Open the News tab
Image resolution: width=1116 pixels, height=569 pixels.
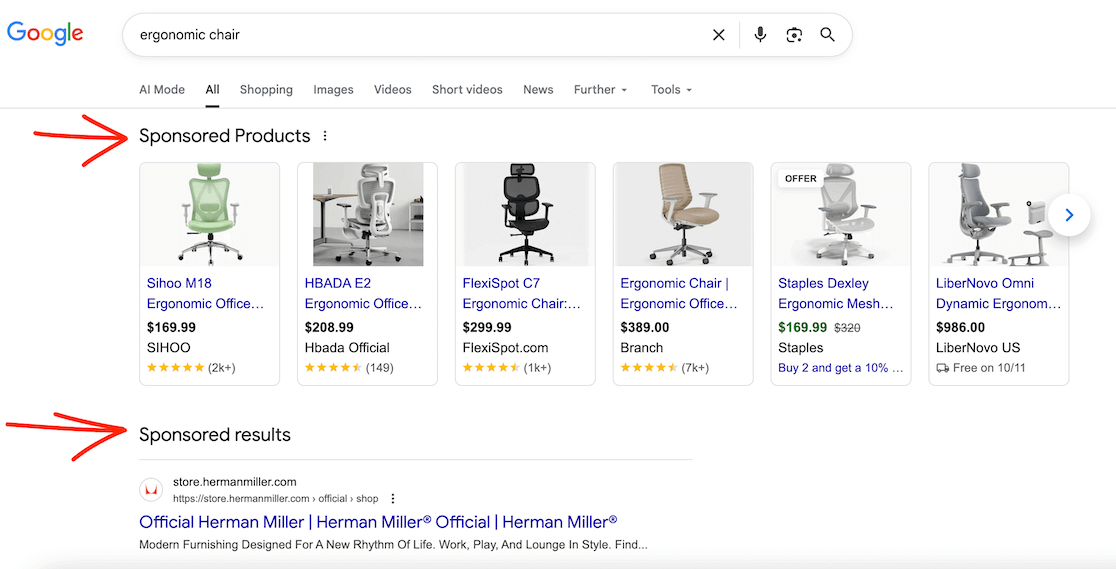pos(538,90)
